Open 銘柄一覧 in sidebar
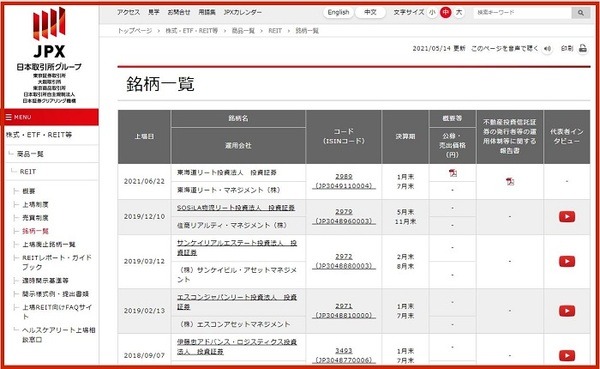 click(35, 231)
